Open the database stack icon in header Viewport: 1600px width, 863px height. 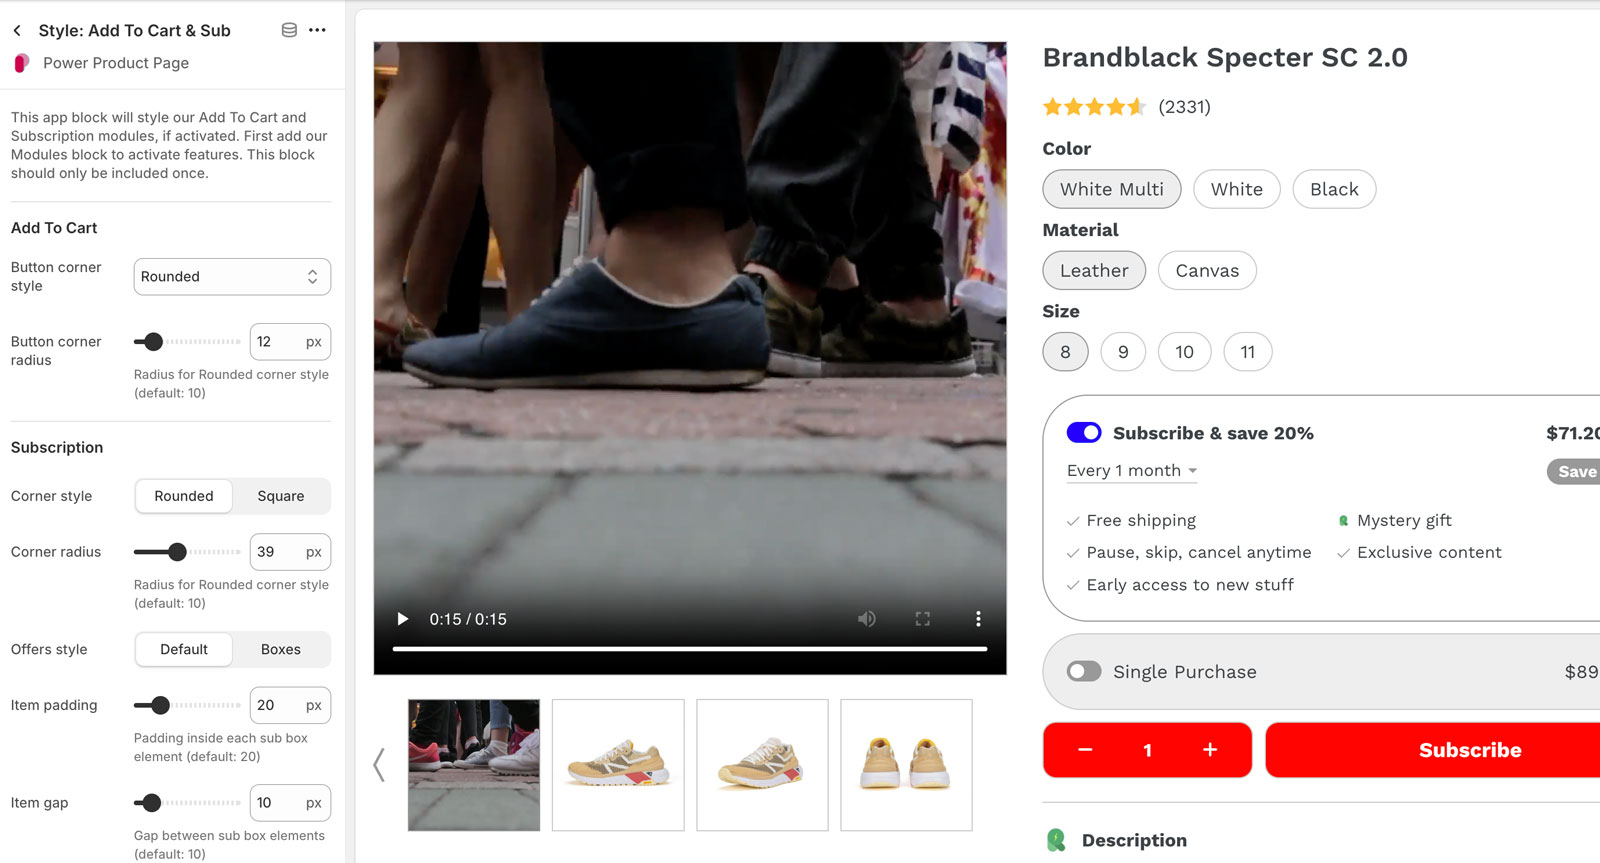tap(289, 30)
